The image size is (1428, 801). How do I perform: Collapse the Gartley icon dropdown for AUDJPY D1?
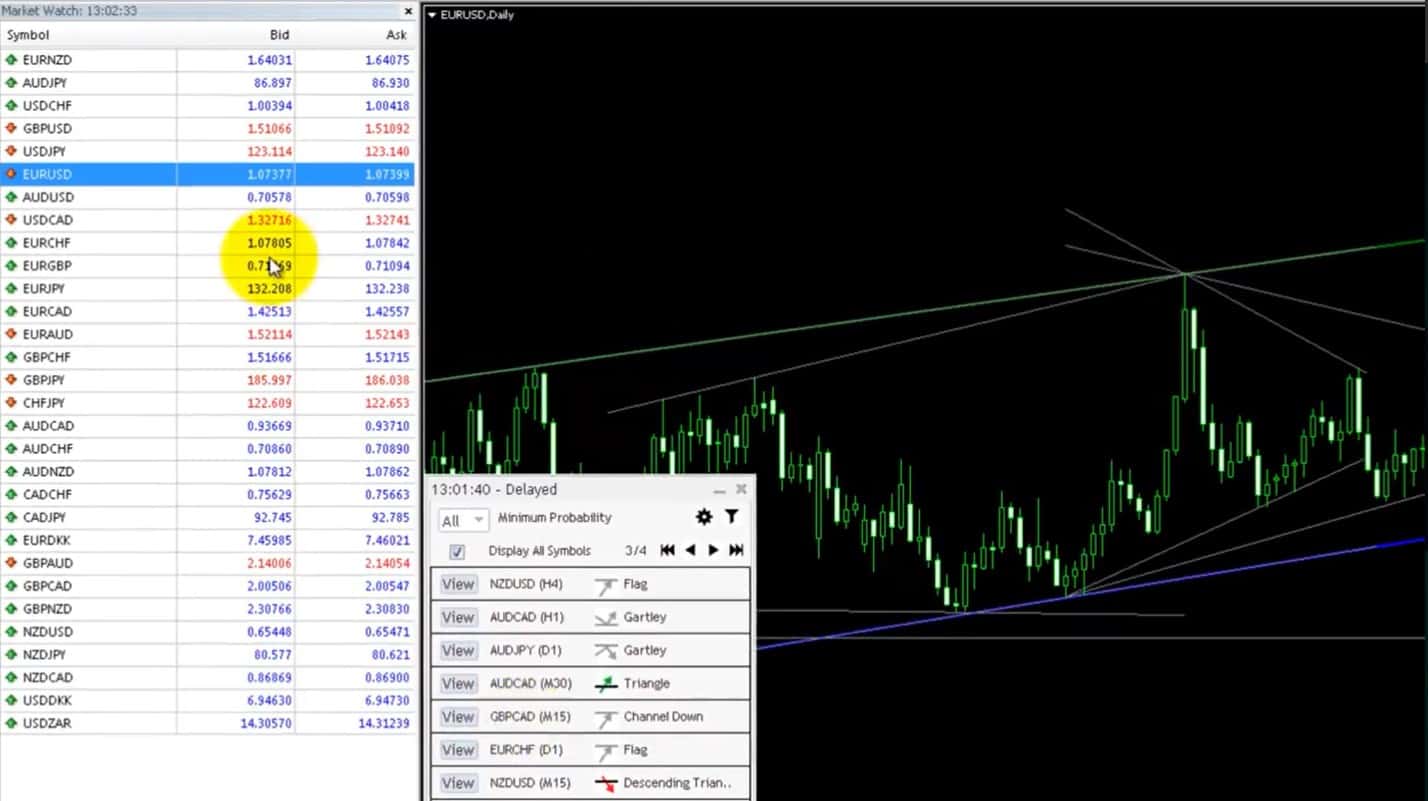click(x=606, y=650)
